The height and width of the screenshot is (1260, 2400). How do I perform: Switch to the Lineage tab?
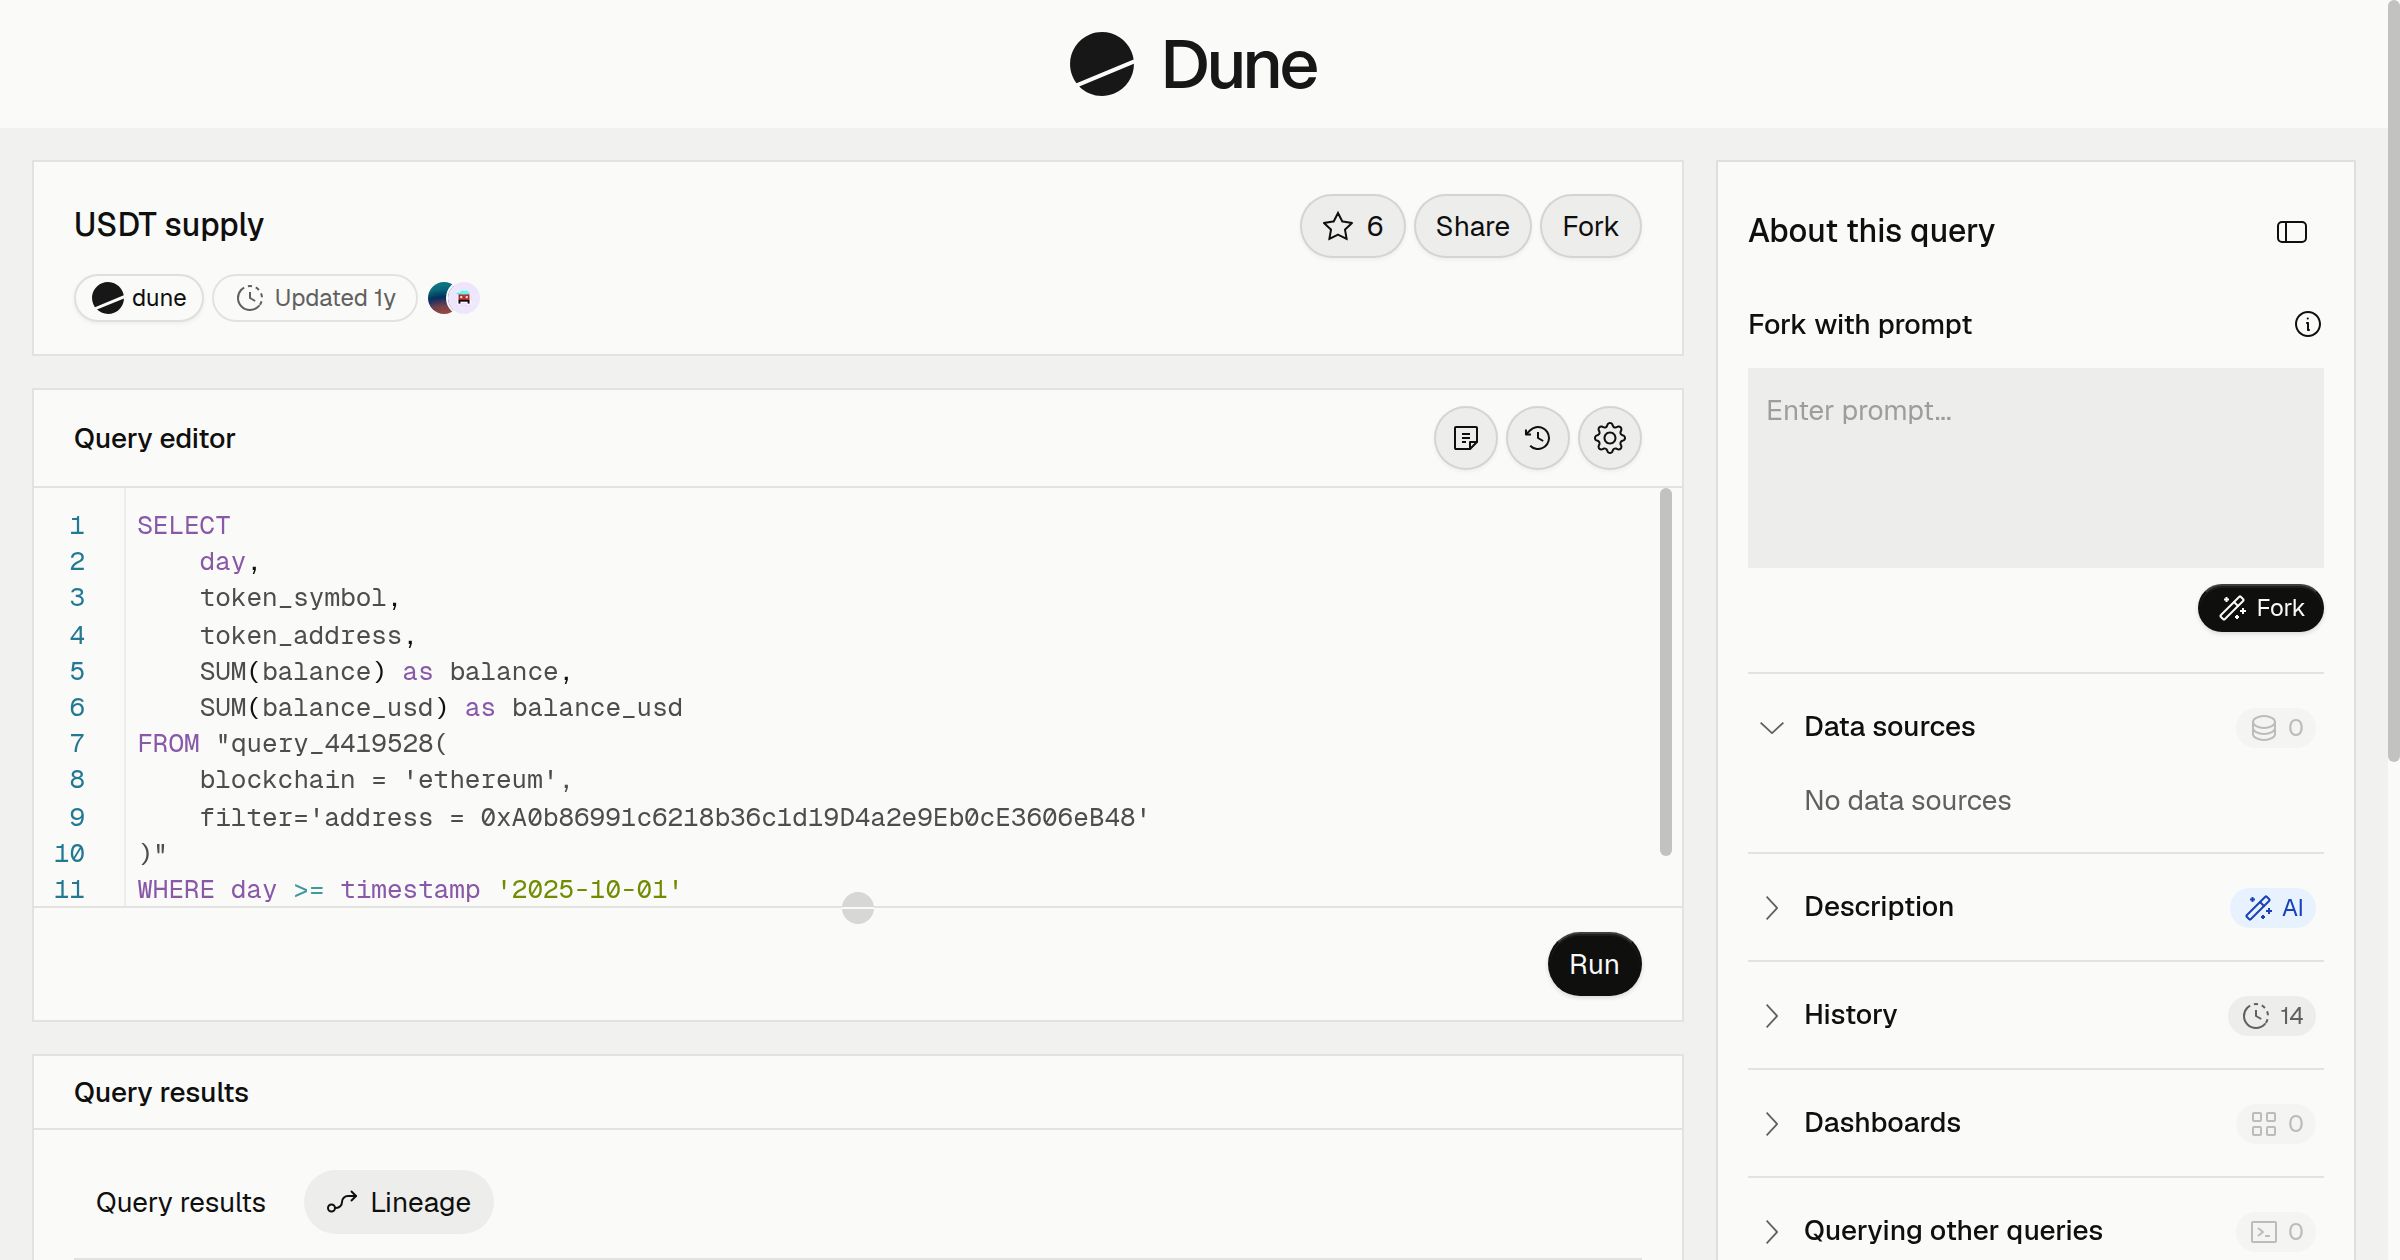pyautogui.click(x=399, y=1202)
